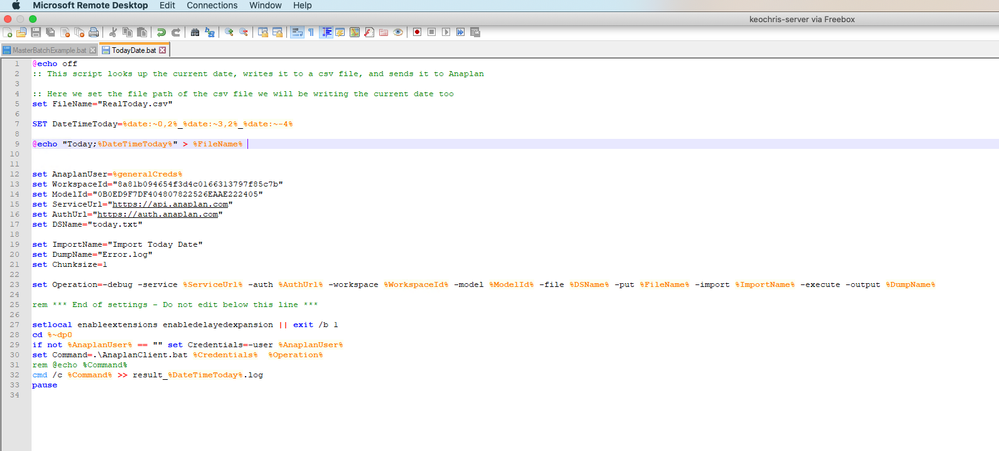999x451 pixels.
Task: Switch to MasterBatchExample.bat tab
Action: (x=48, y=50)
